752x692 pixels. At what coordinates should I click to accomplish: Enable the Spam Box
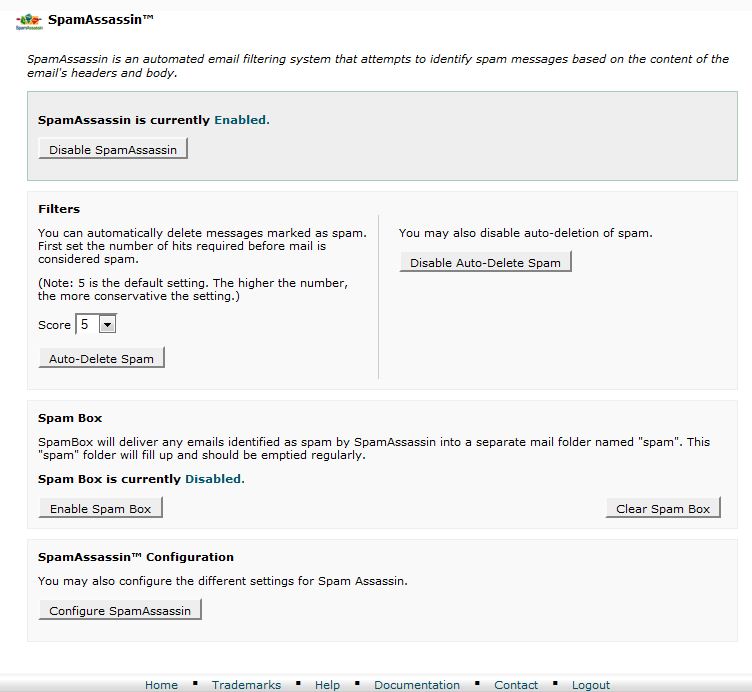(x=100, y=508)
